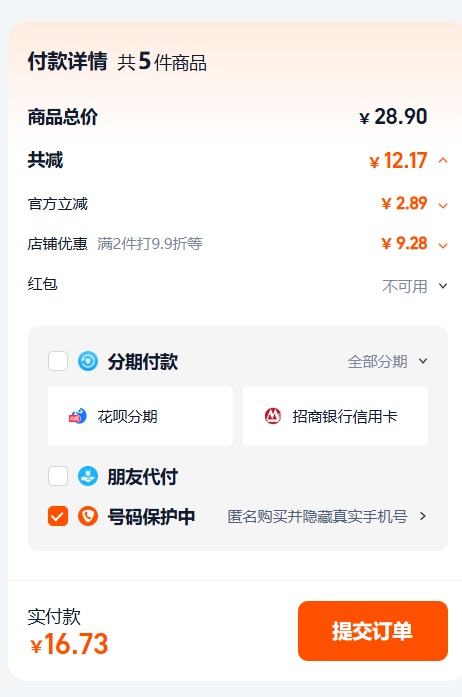Click the China Merchants Bank logo
This screenshot has height=697, width=462.
273,416
